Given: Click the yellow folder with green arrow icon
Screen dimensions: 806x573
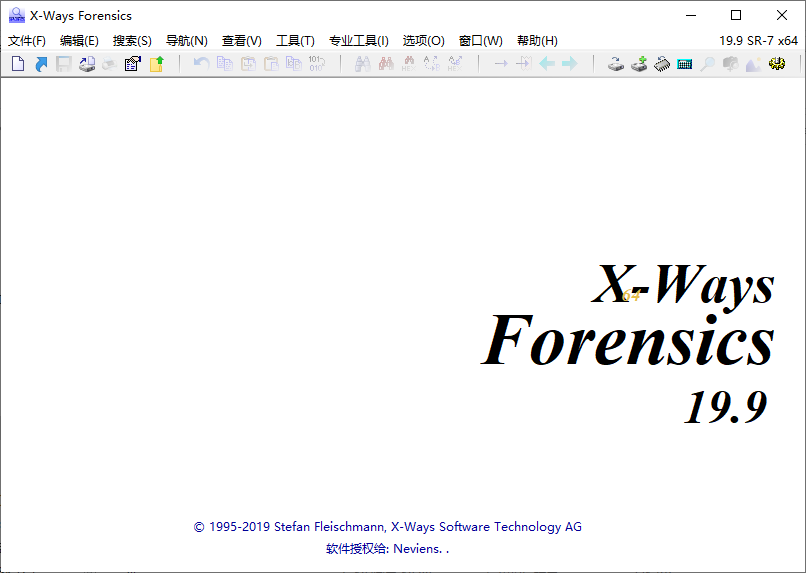Looking at the screenshot, I should coord(156,64).
